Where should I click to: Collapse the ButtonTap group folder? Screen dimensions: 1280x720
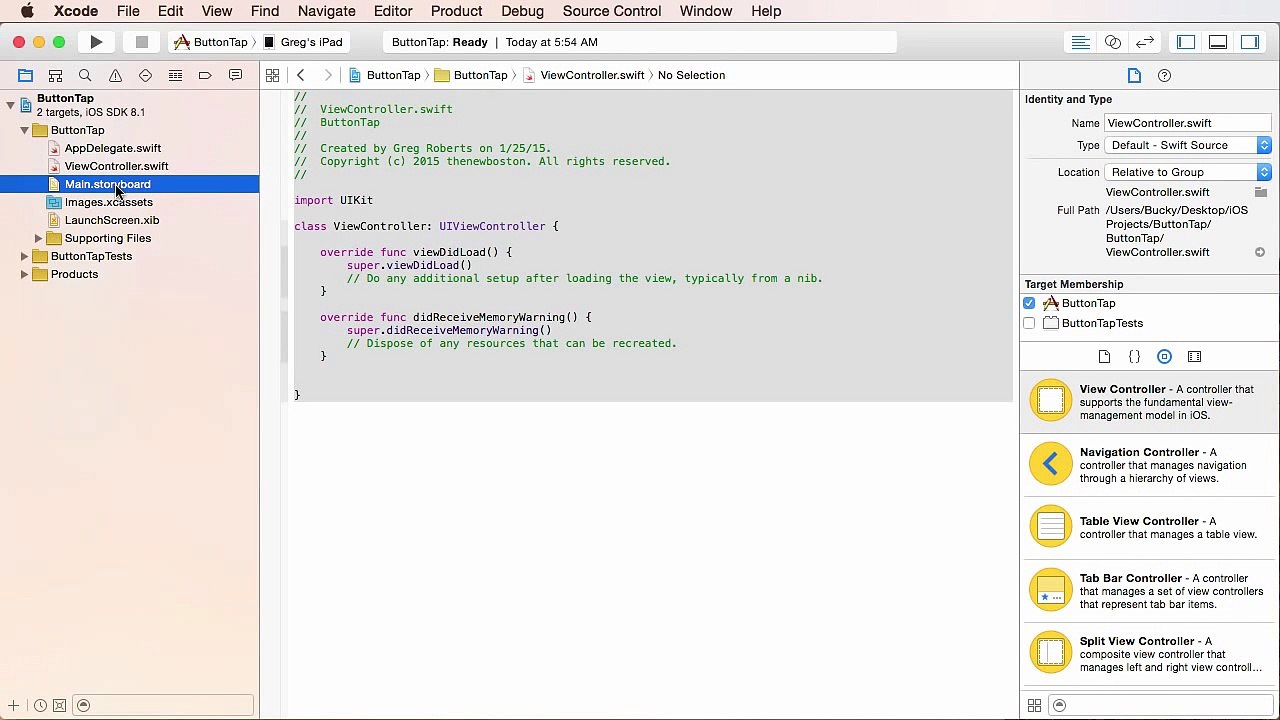[24, 130]
